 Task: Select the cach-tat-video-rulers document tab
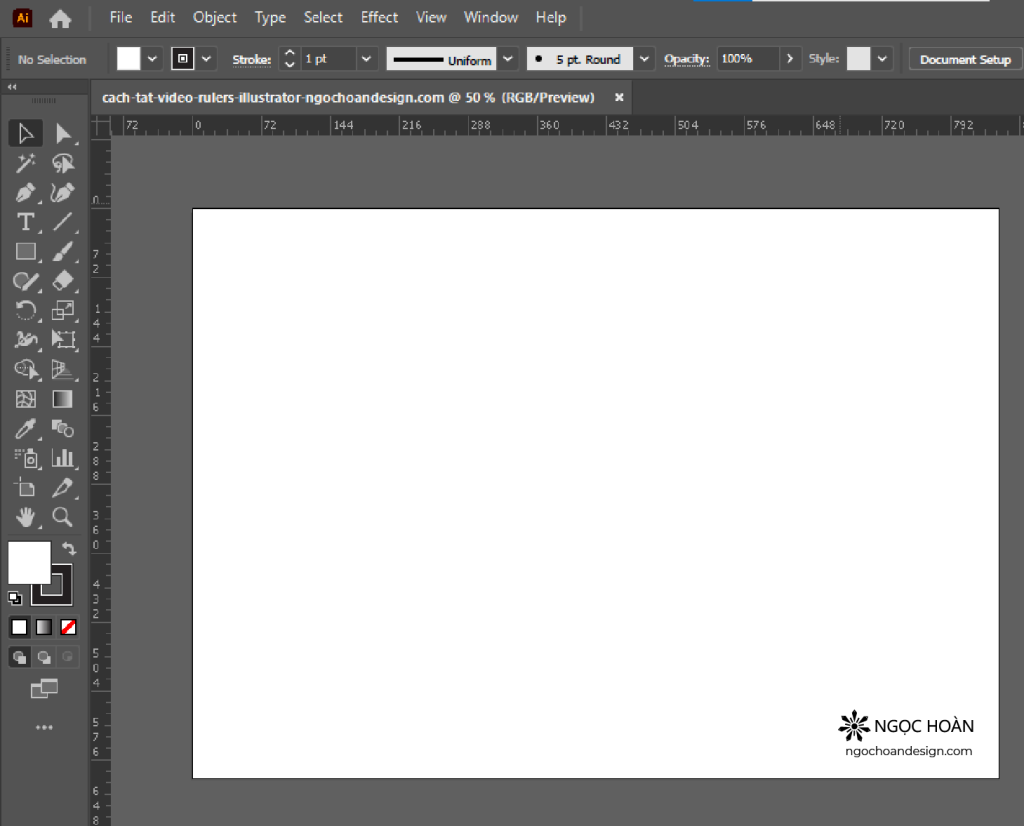click(x=352, y=97)
